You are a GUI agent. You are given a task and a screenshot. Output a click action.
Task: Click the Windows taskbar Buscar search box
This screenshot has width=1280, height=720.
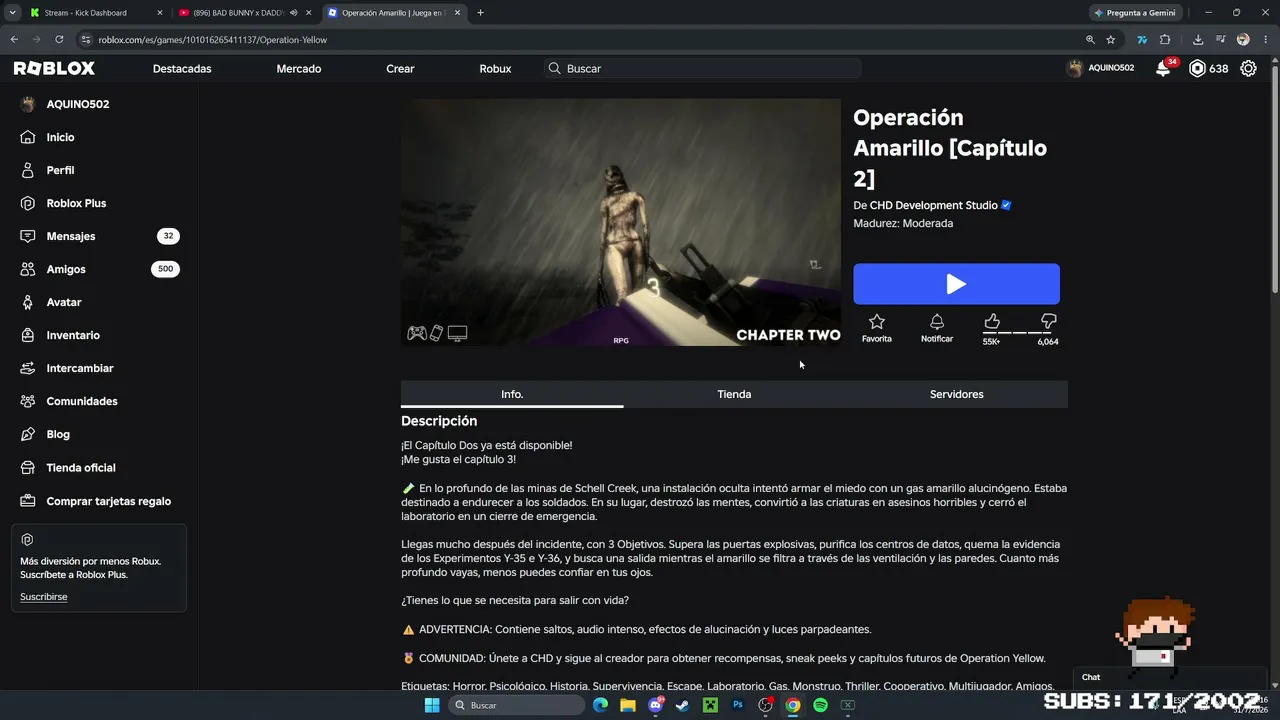515,705
